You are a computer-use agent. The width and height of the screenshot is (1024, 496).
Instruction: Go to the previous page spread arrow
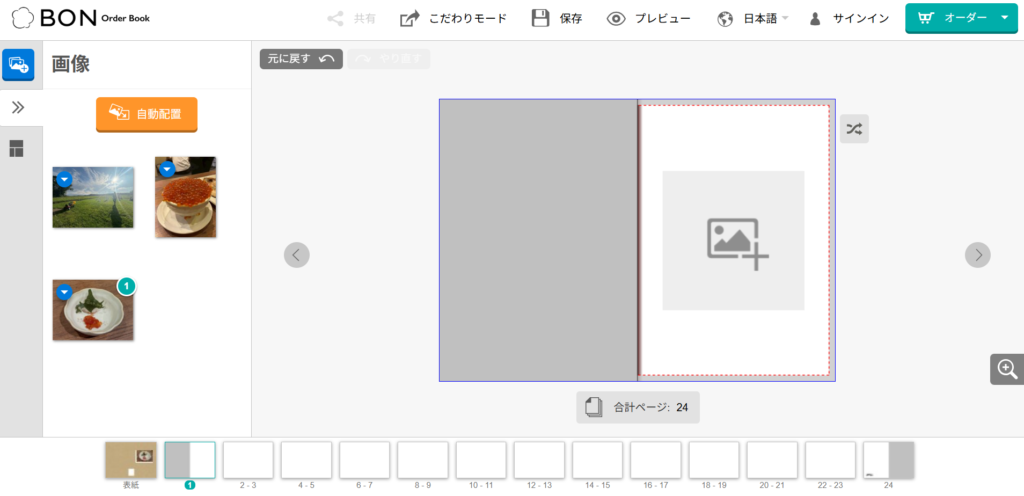(x=297, y=255)
